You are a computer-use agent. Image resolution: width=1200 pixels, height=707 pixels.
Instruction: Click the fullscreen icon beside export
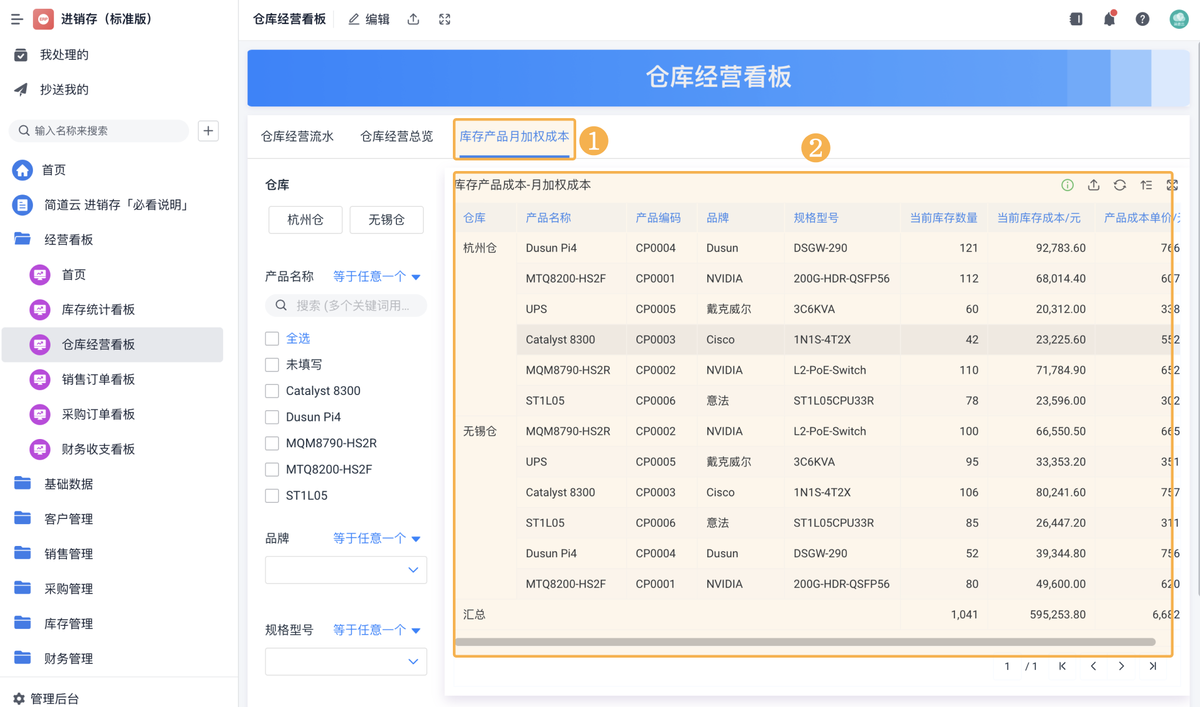(x=445, y=19)
